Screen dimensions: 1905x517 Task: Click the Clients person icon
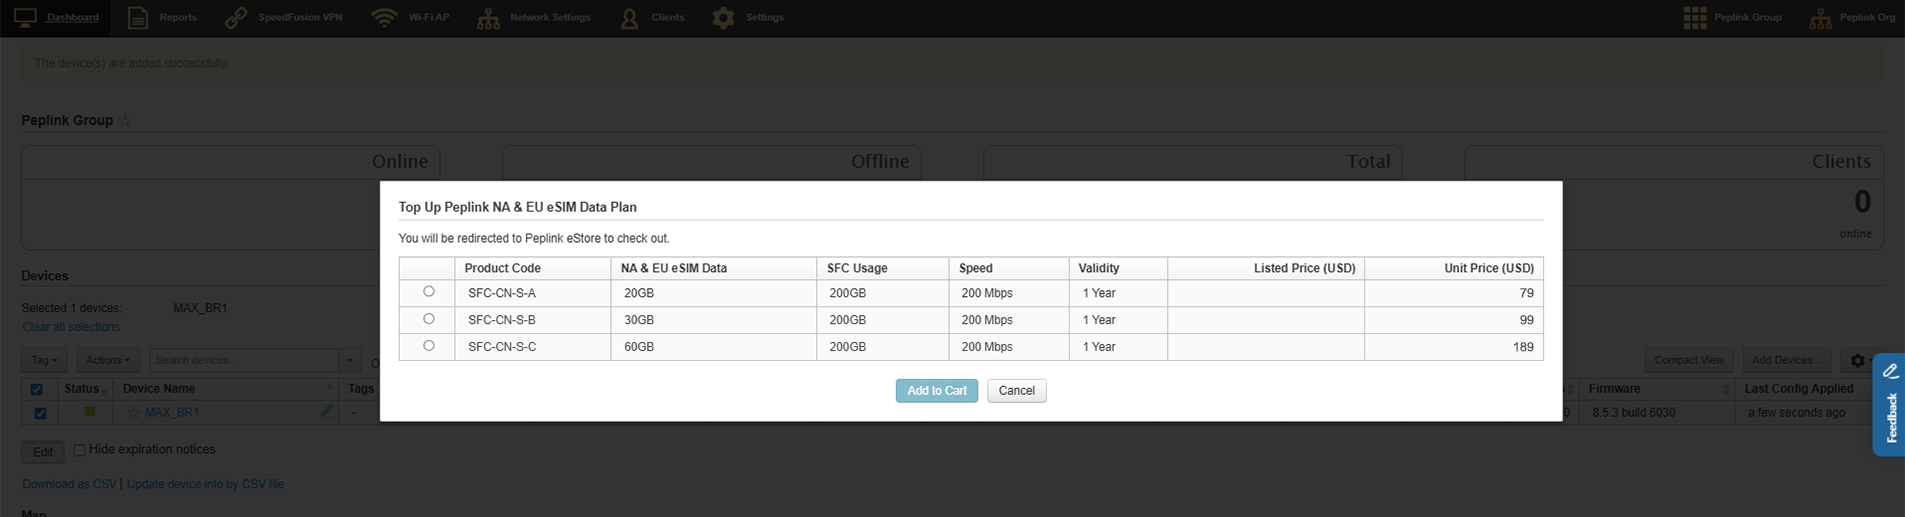pos(629,18)
